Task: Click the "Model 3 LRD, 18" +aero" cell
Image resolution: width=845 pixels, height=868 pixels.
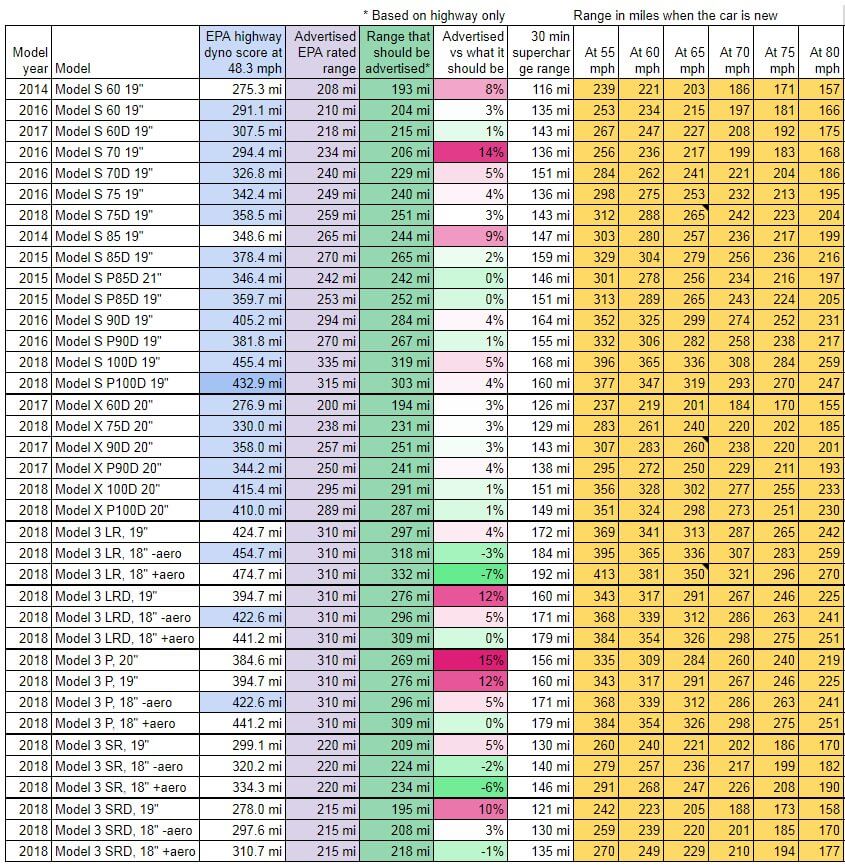Action: pos(126,638)
